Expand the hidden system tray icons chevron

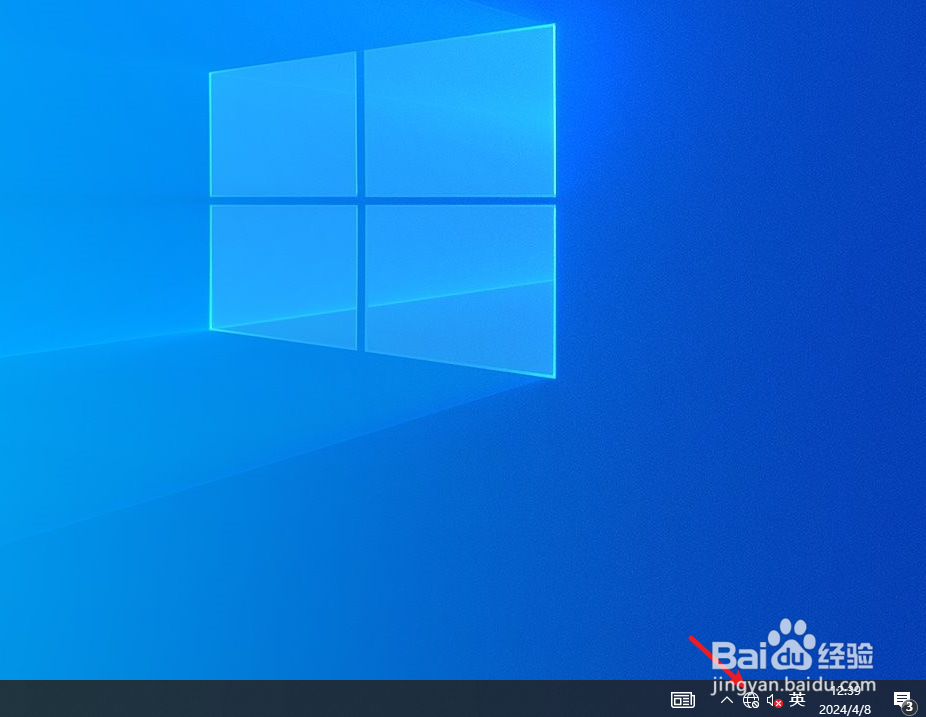[727, 700]
